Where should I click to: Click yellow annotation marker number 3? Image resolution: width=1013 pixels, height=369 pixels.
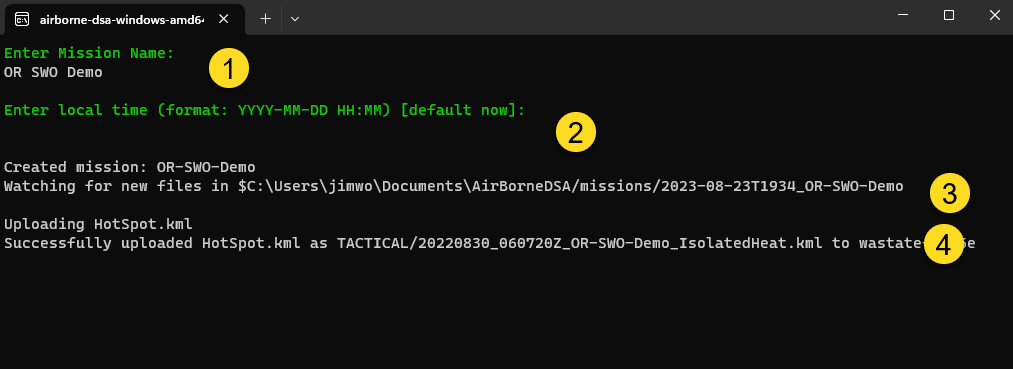[950, 193]
